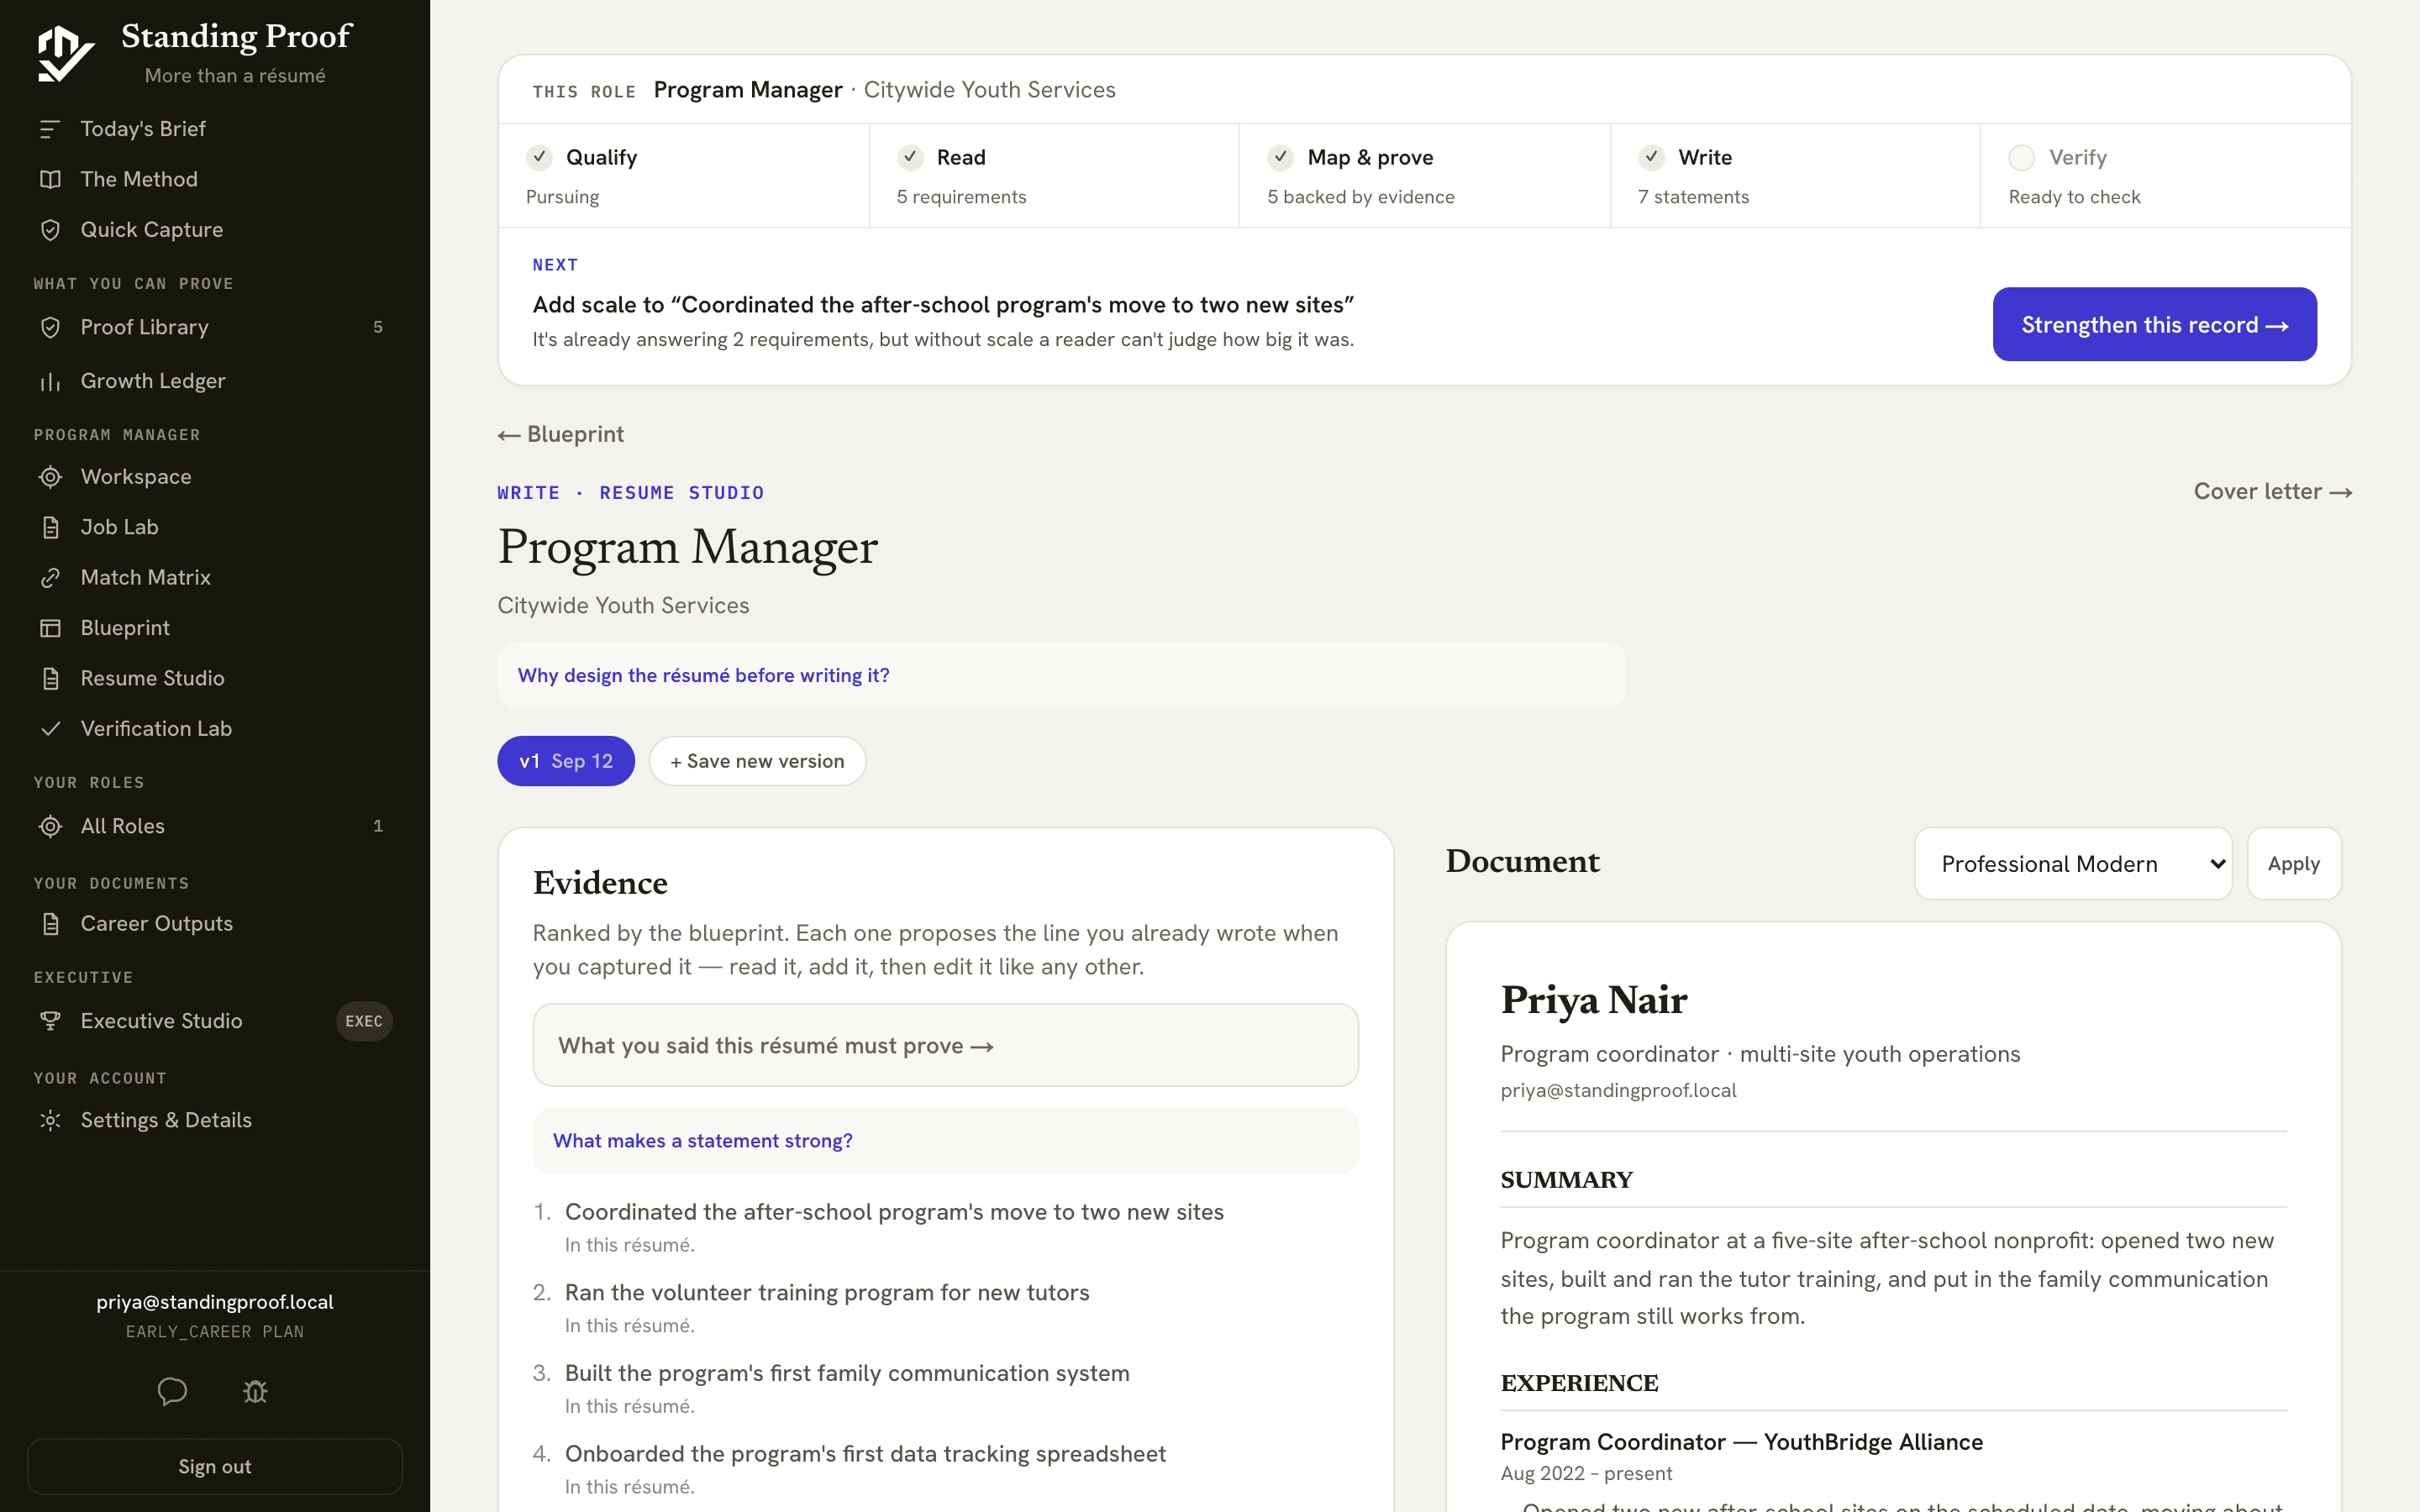The height and width of the screenshot is (1512, 2420).
Task: Open Verification Lab from sidebar
Action: pos(214,729)
